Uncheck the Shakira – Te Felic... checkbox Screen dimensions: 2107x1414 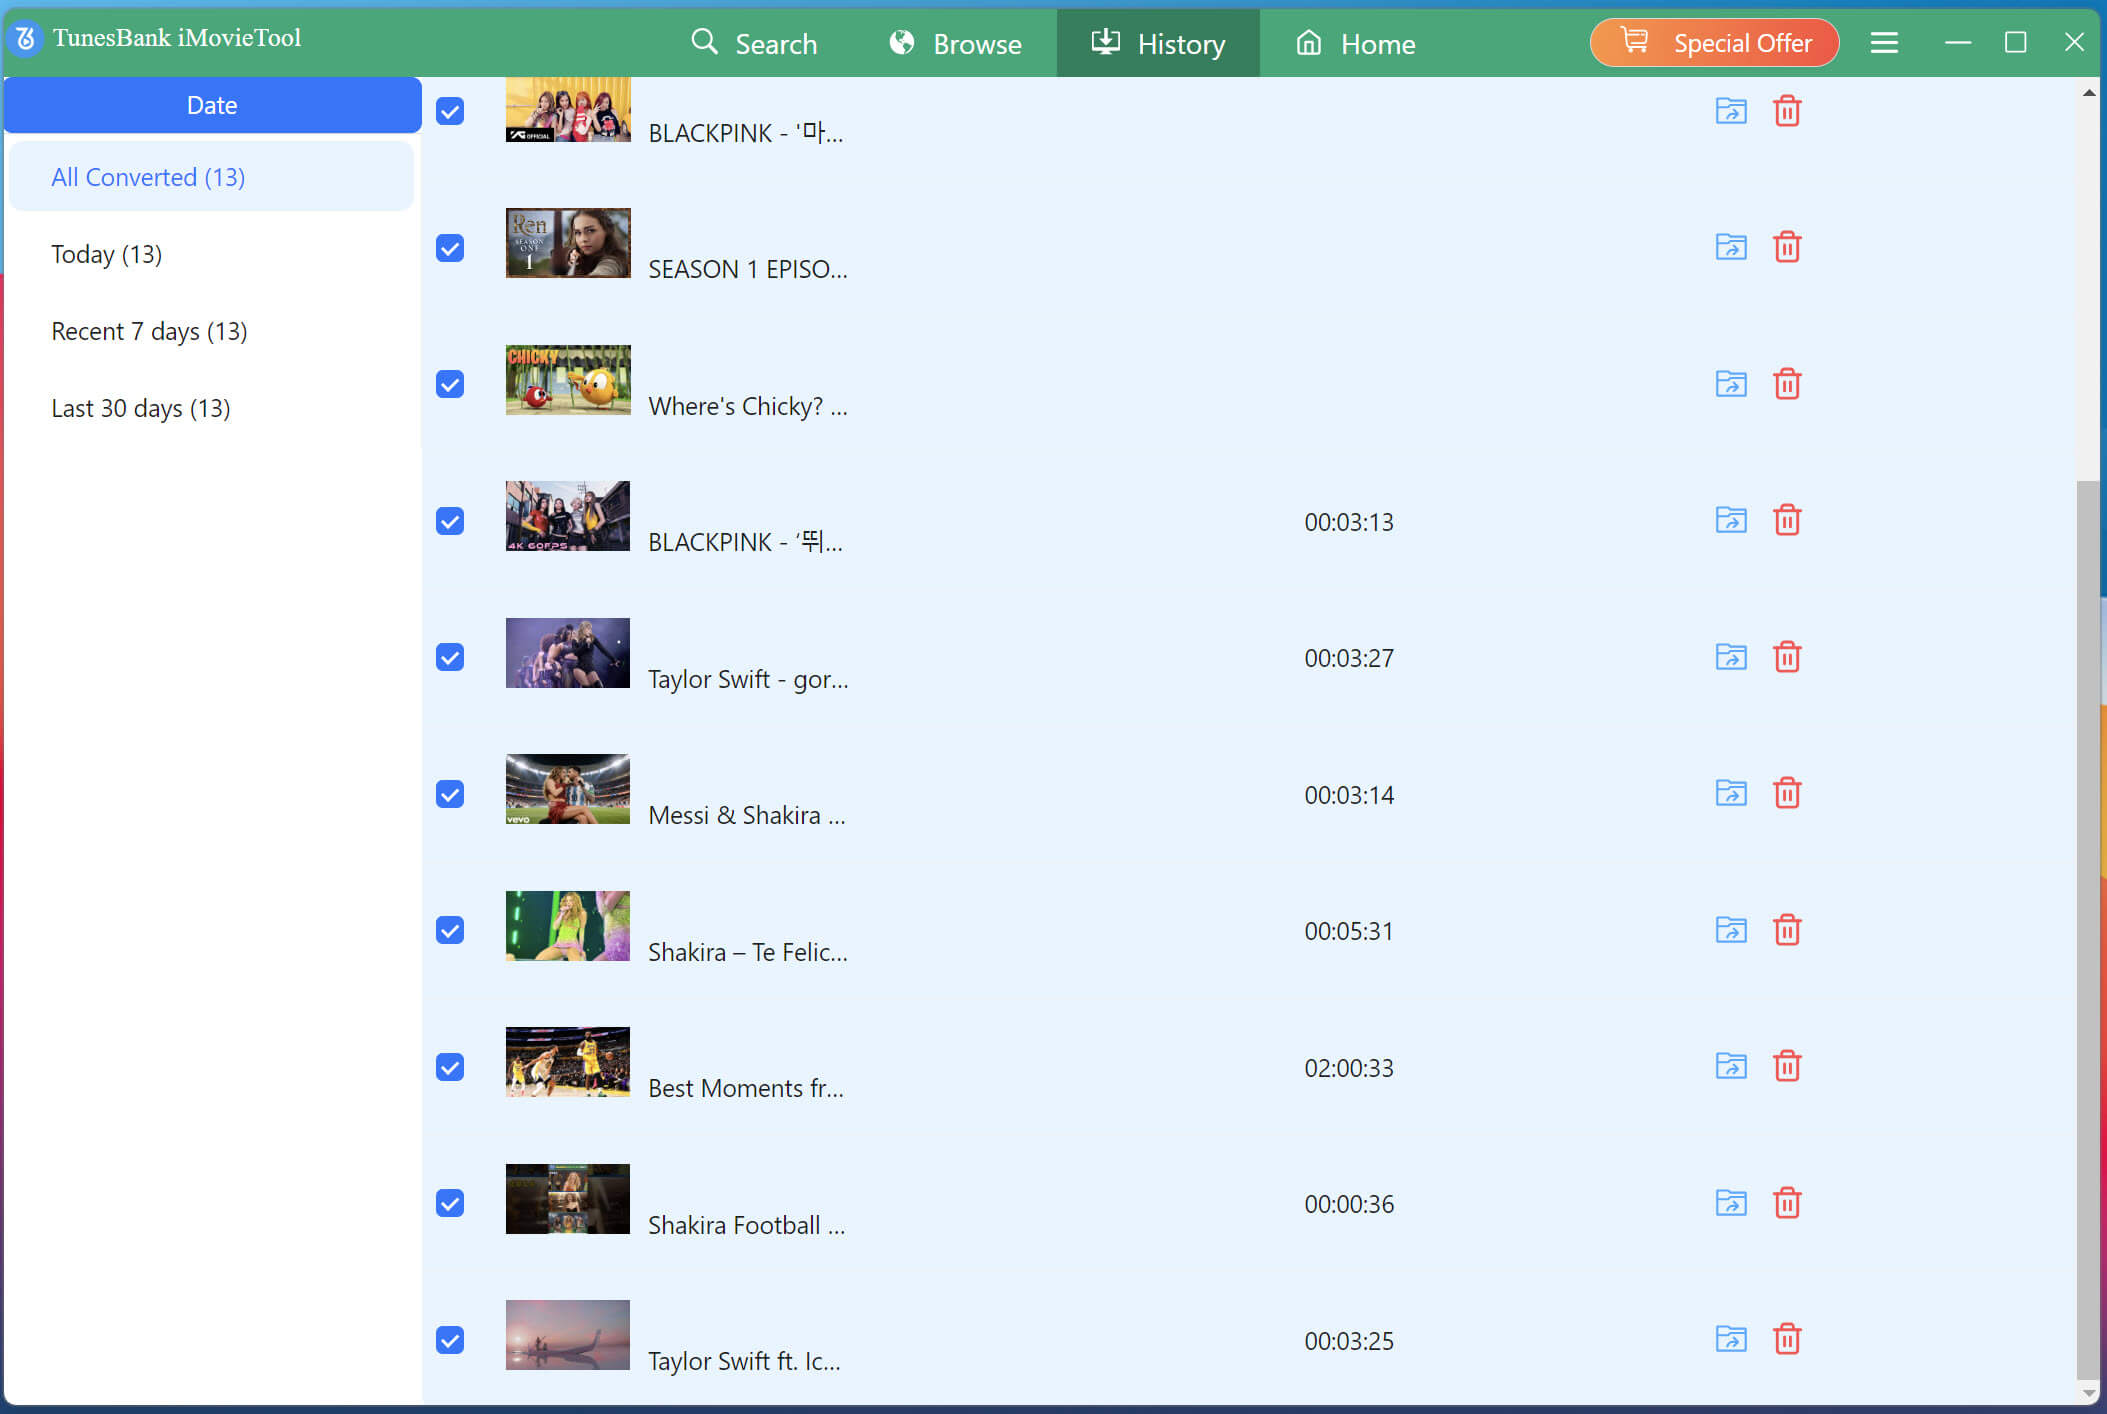450,930
